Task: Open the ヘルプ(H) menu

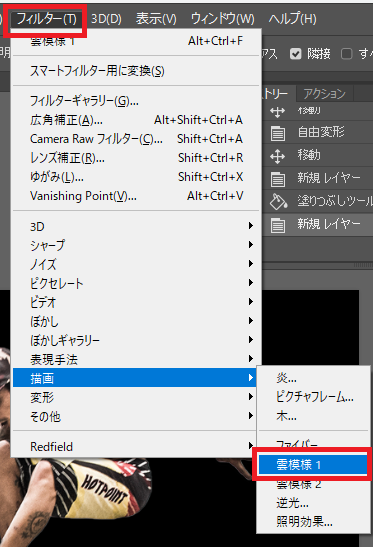Action: tap(292, 19)
